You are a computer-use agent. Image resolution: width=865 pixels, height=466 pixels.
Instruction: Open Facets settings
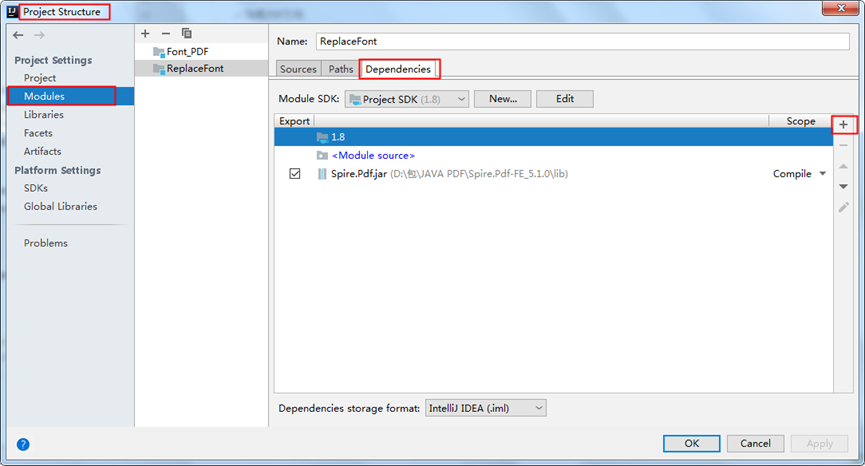(x=38, y=133)
